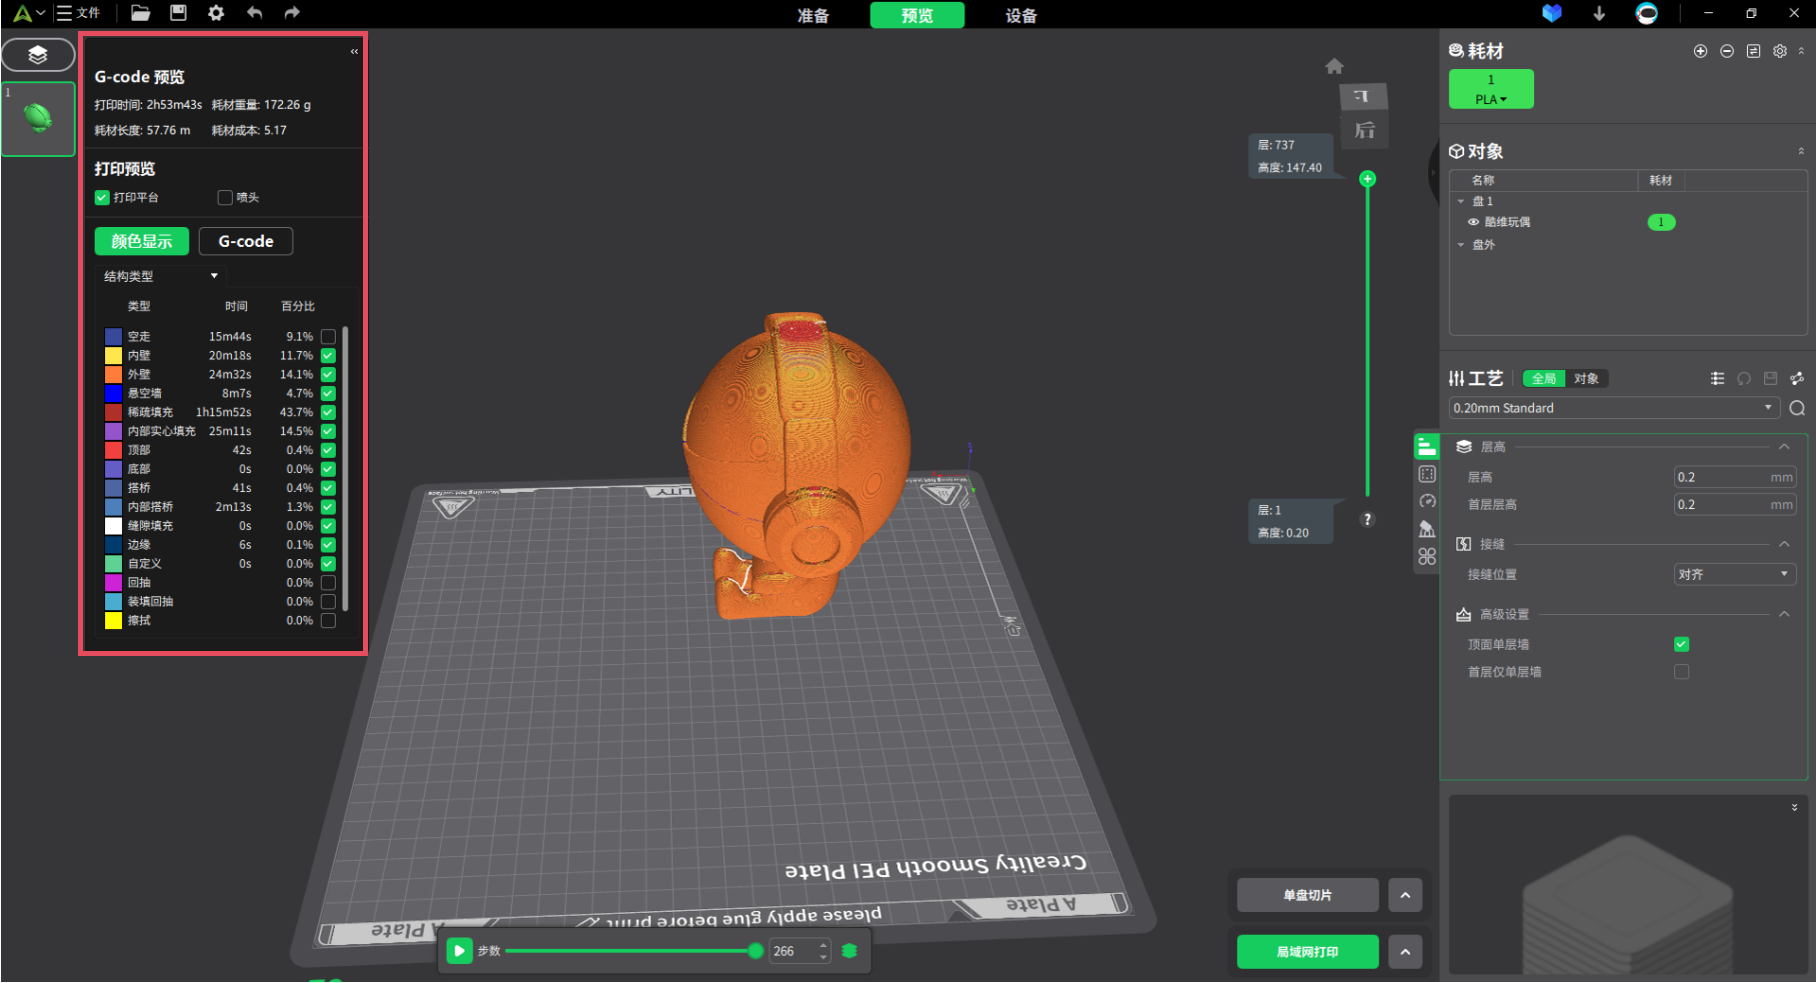Add a new filament with plus icon
This screenshot has width=1816, height=983.
1700,51
